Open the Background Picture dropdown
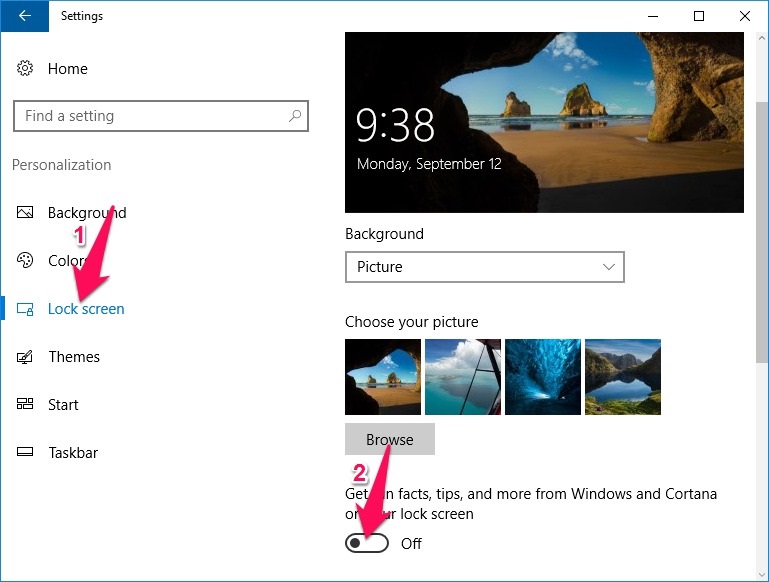 (484, 267)
